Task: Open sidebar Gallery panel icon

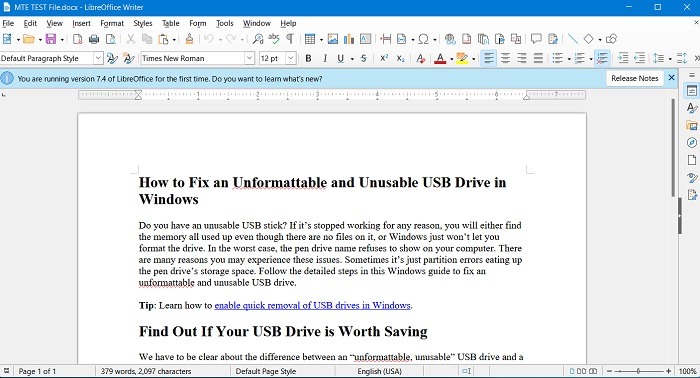Action: (692, 125)
